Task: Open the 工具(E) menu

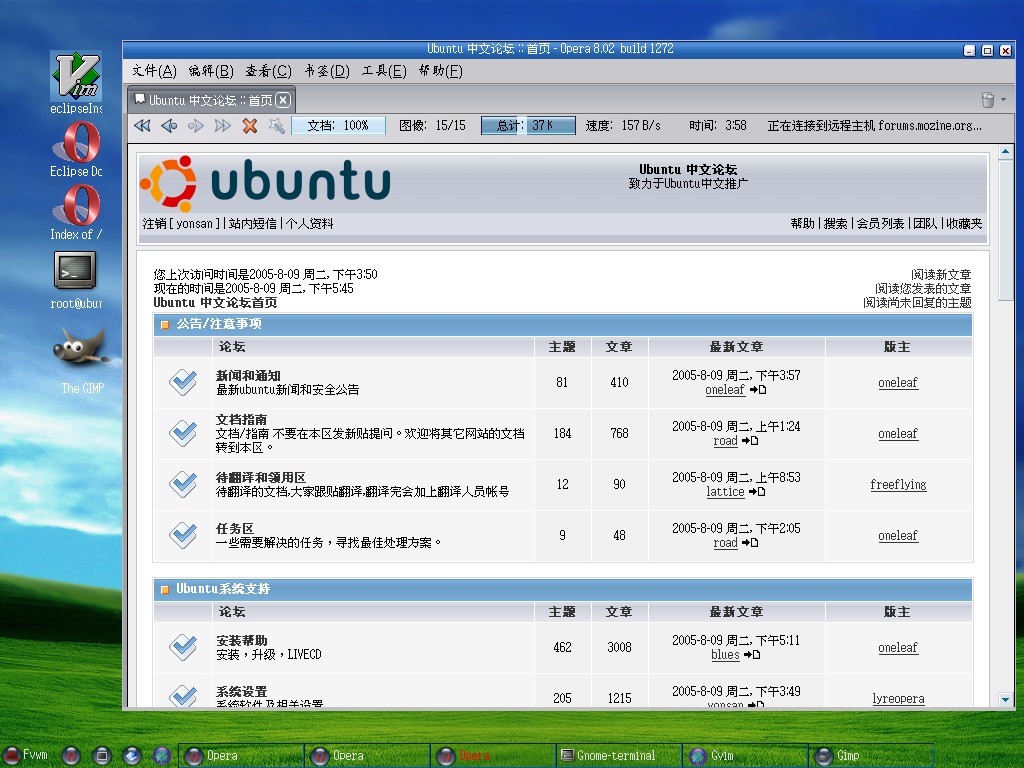Action: (384, 71)
